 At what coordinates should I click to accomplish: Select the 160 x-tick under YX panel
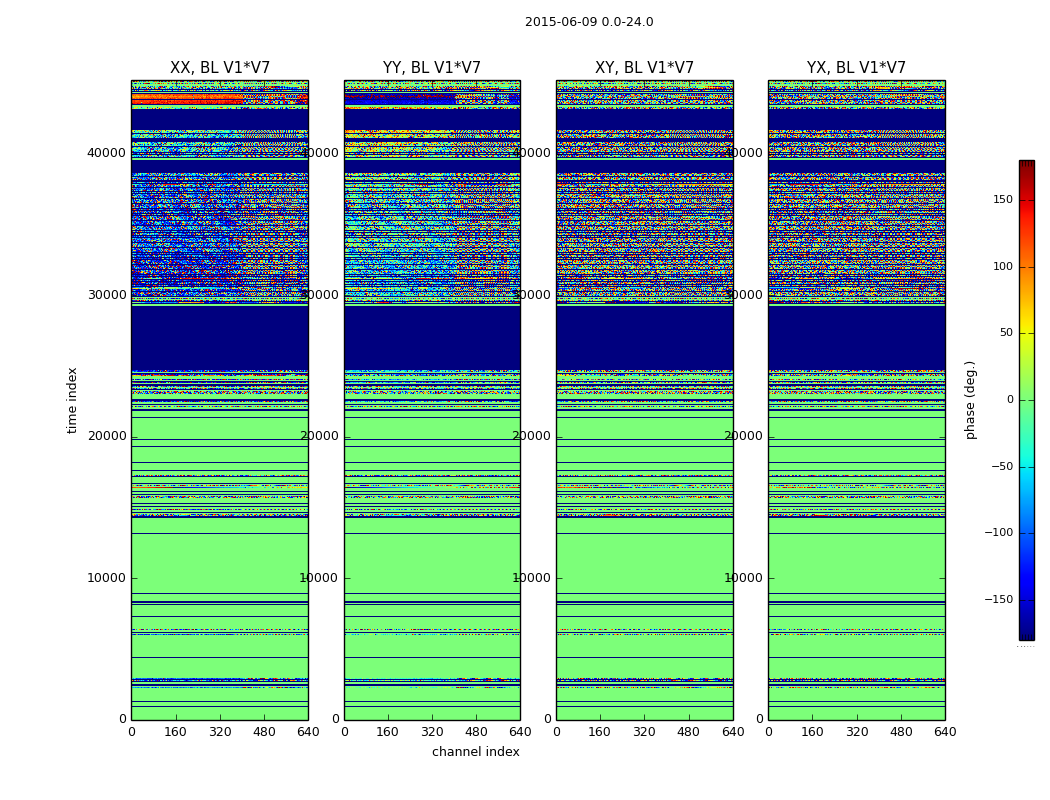812,732
